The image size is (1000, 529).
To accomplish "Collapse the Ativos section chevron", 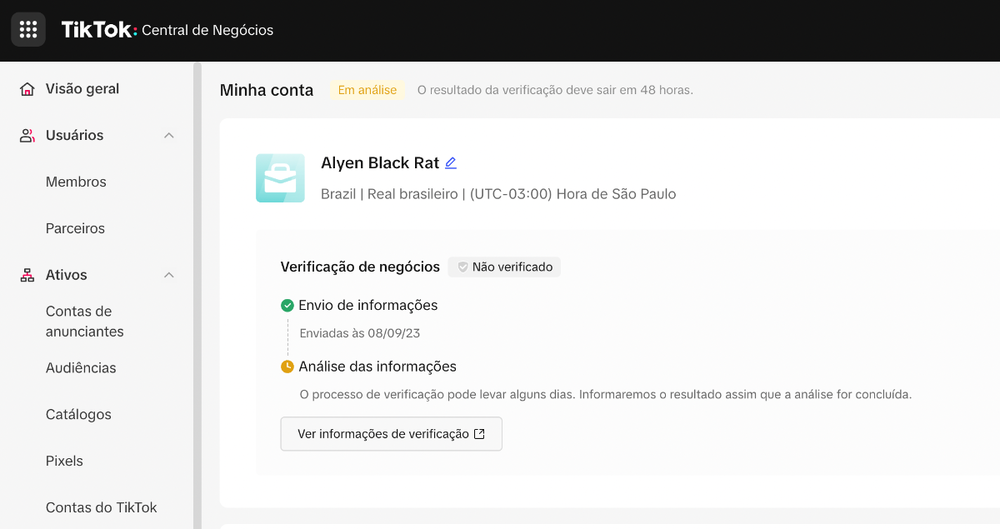I will 168,275.
